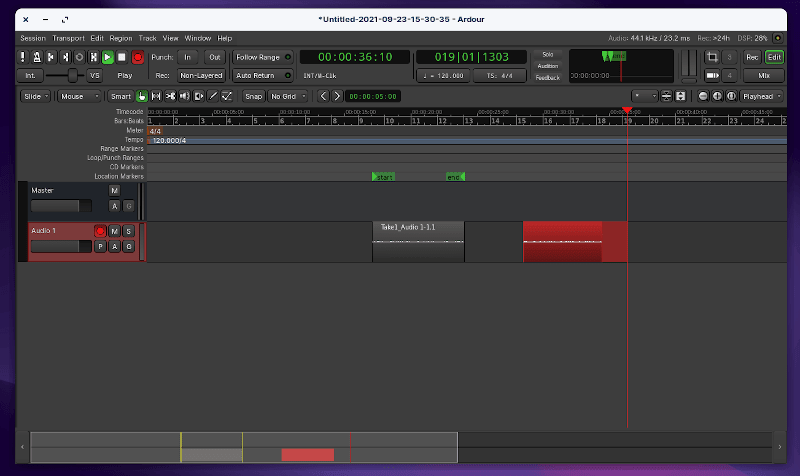Toggle the metronome click icon

pyautogui.click(x=37, y=58)
